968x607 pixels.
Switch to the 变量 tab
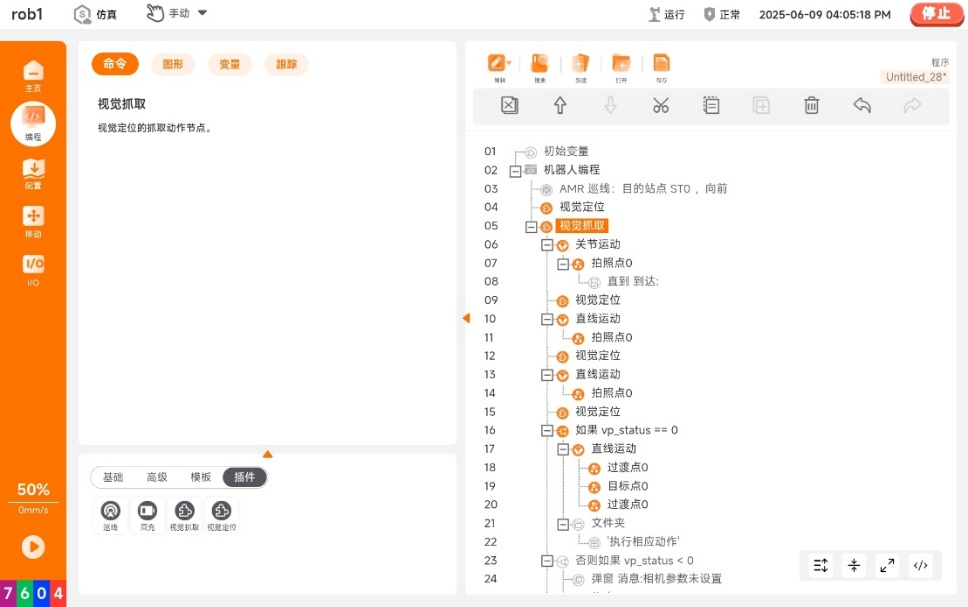coord(230,64)
